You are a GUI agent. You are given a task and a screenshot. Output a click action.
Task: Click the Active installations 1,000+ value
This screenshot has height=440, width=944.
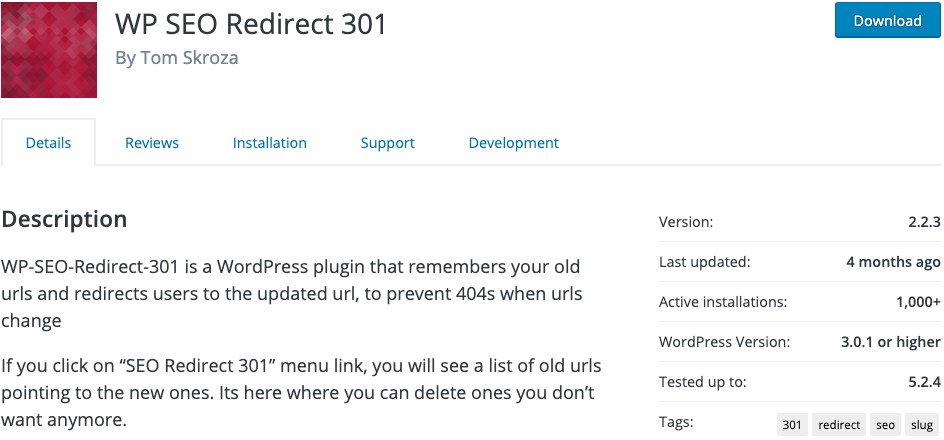[x=918, y=302]
